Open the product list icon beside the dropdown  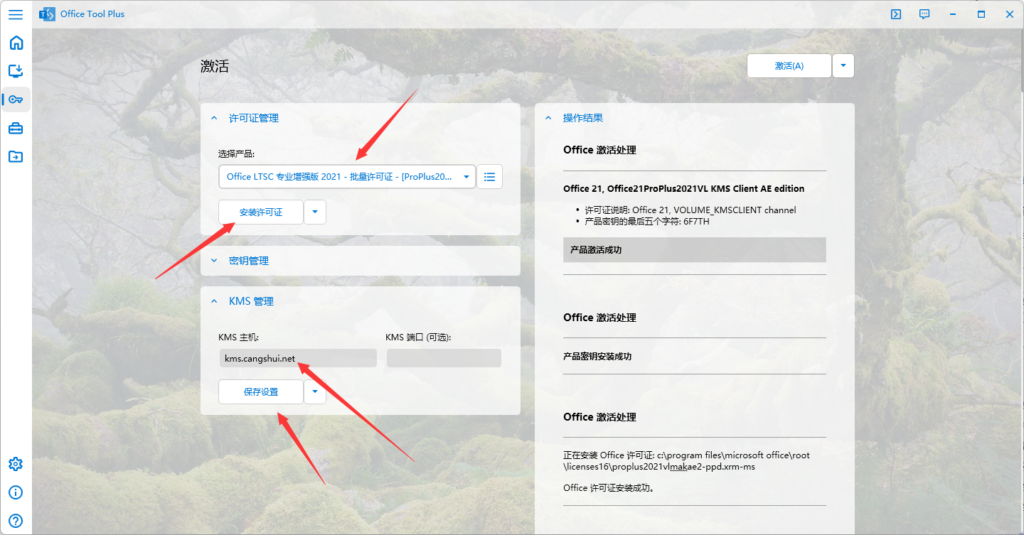490,176
